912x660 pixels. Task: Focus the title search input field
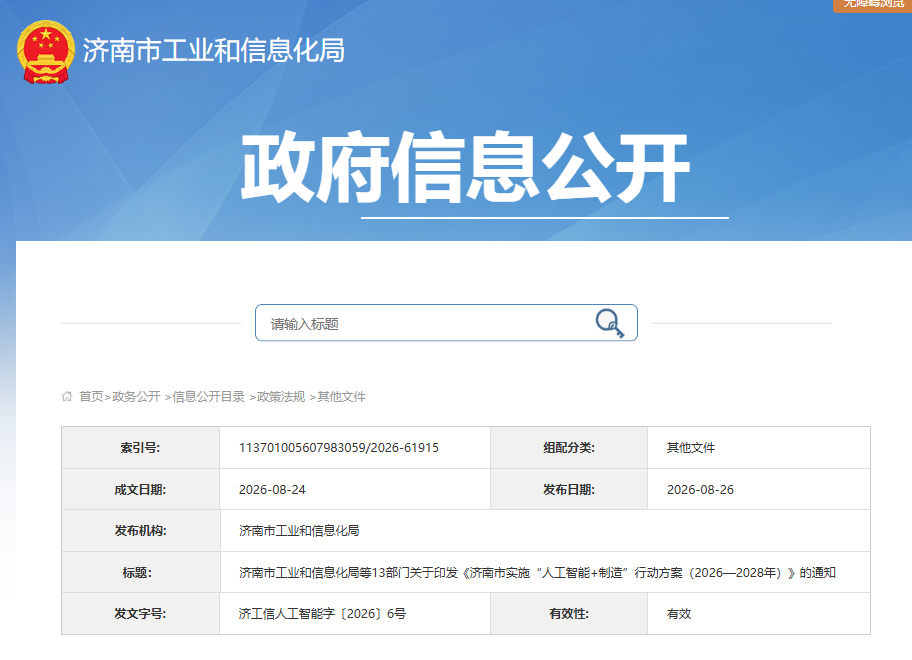coord(446,323)
